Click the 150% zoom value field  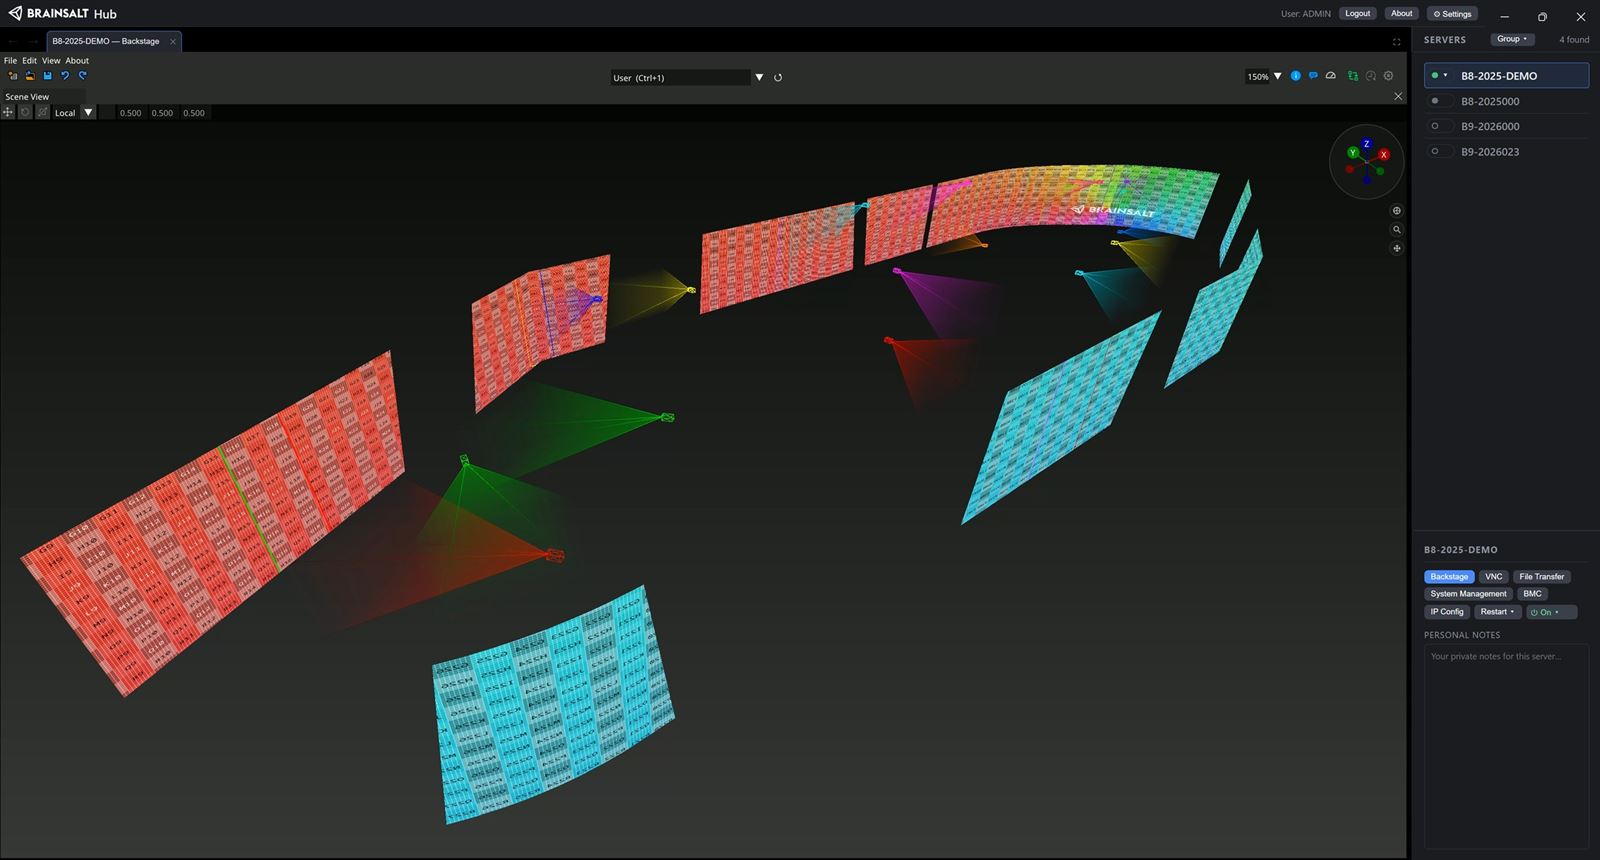point(1257,76)
